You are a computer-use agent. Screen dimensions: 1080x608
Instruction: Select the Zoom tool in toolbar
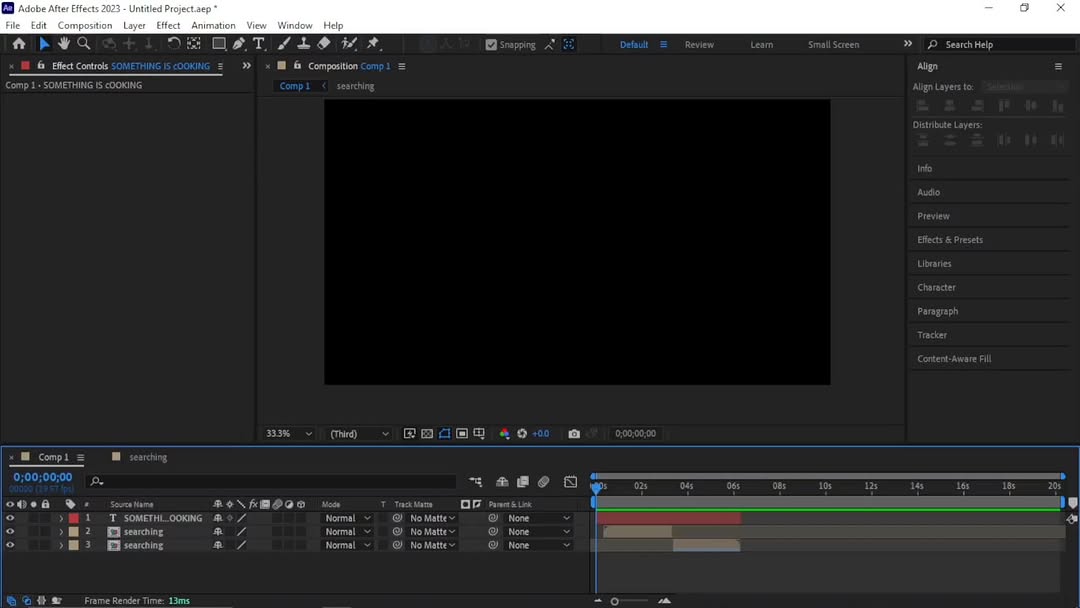[x=84, y=44]
